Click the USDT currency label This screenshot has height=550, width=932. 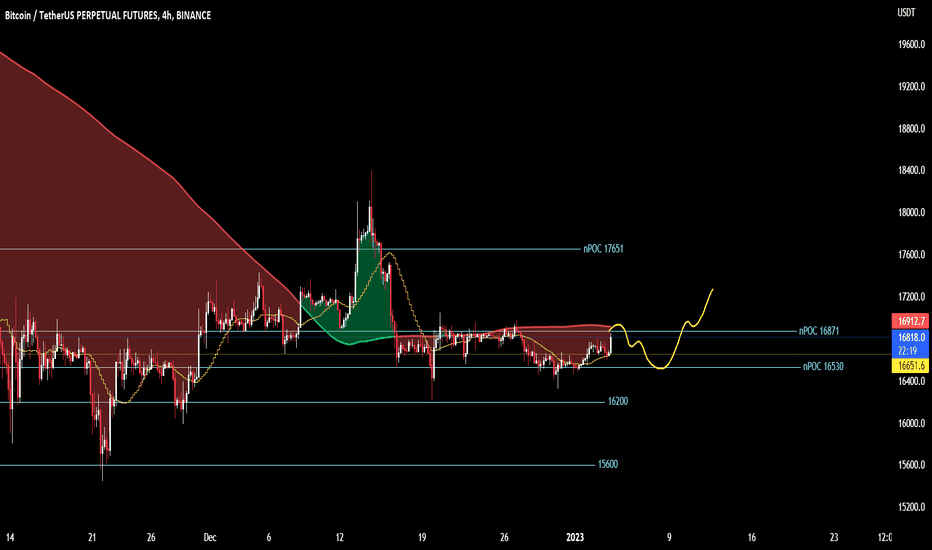(x=906, y=12)
